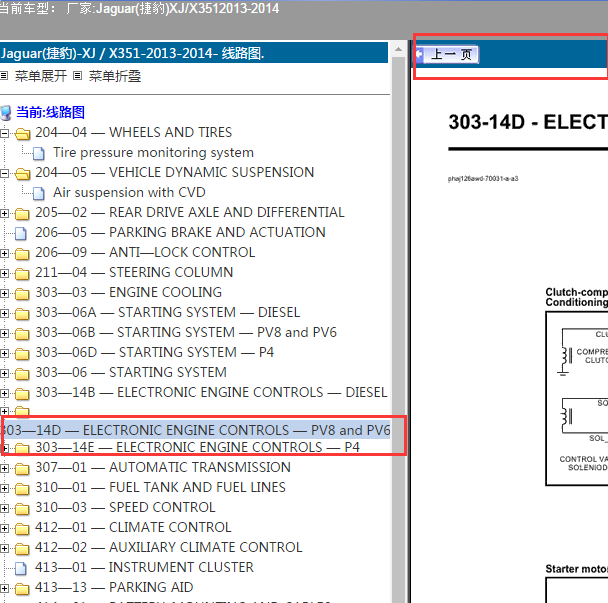Expand 413—13 PARKING AID node
This screenshot has height=603, width=608.
point(4,589)
